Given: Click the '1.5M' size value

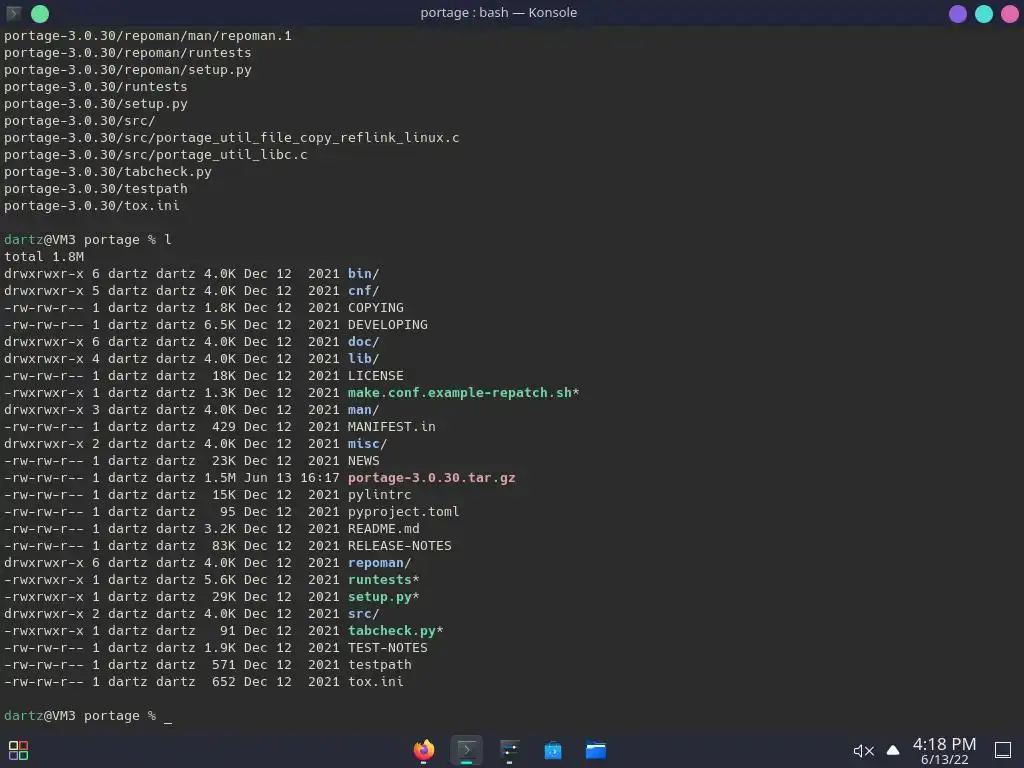Looking at the screenshot, I should [x=219, y=477].
